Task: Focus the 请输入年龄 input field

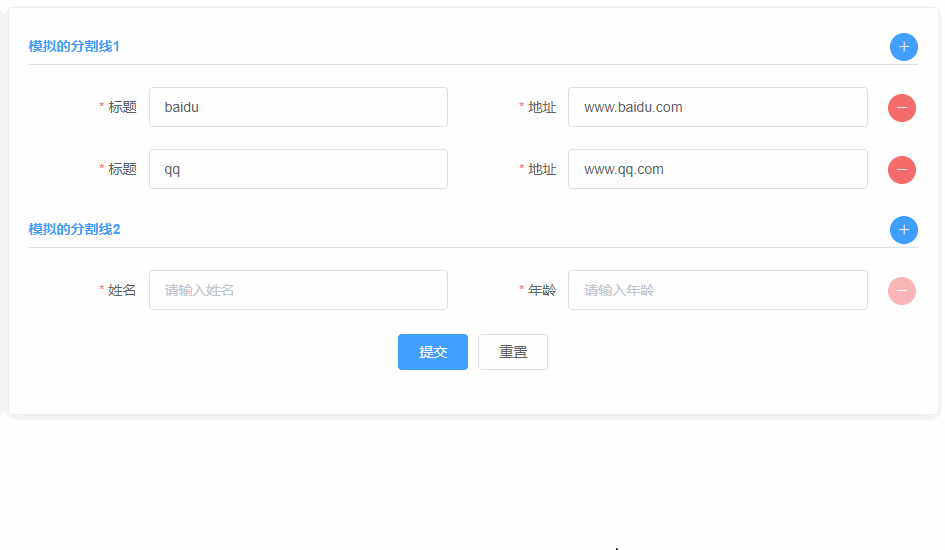Action: (718, 290)
